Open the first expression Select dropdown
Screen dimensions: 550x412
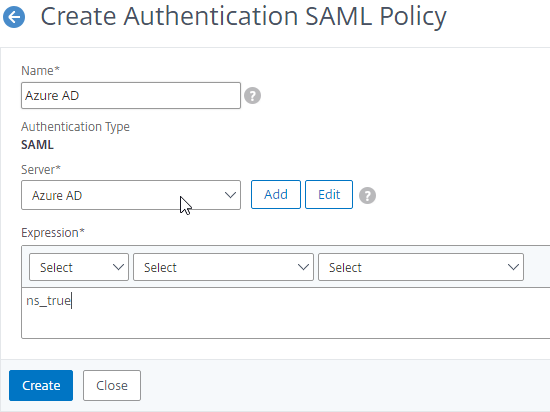pyautogui.click(x=79, y=267)
